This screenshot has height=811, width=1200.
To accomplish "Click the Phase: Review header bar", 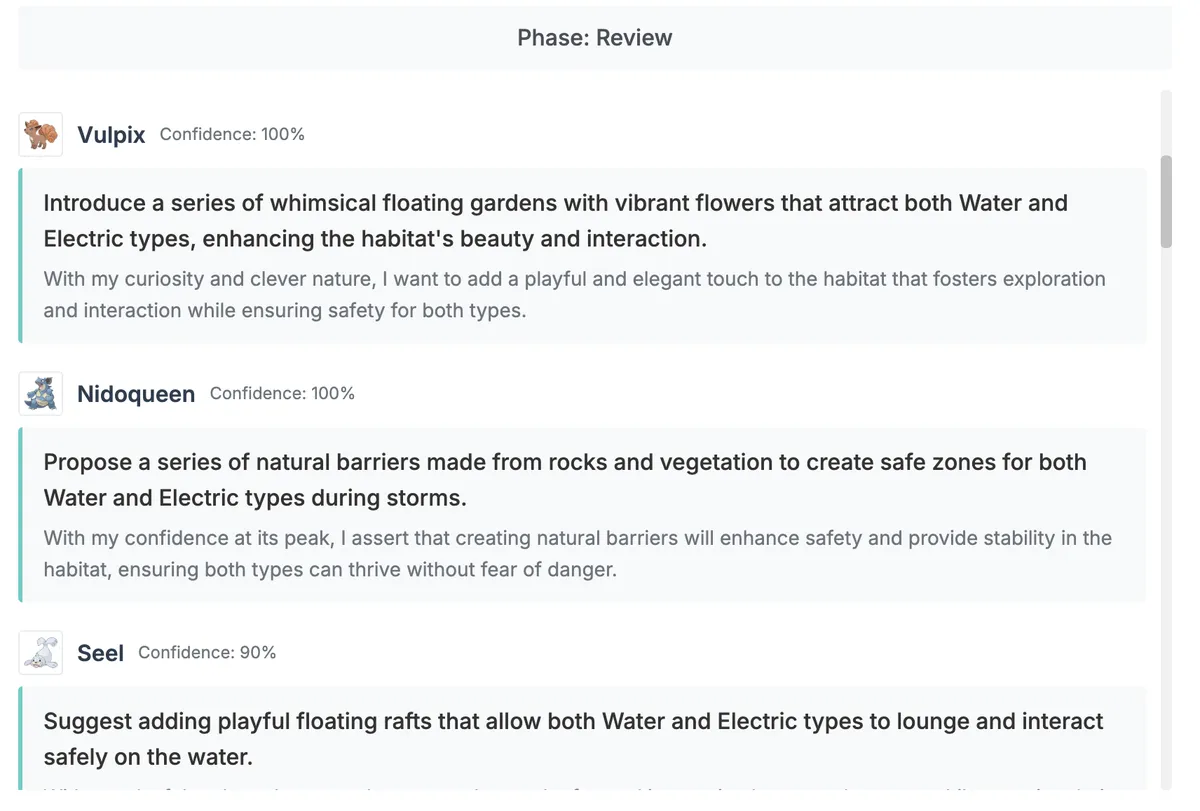I will 595,38.
